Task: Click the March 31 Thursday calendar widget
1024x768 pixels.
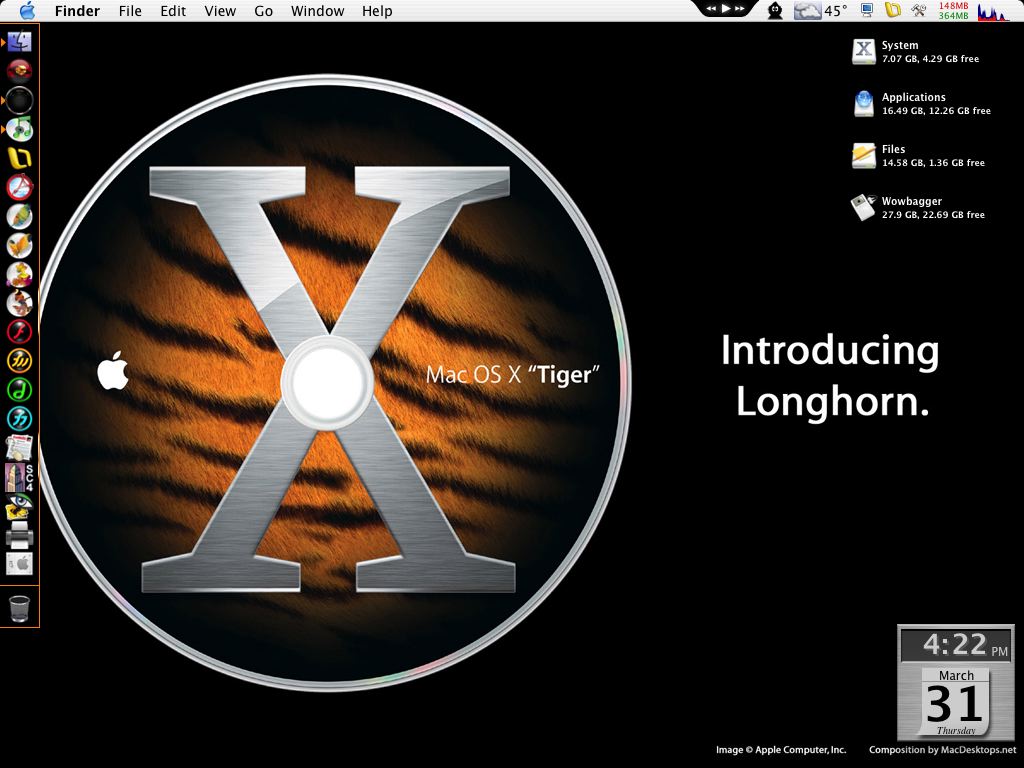Action: [x=955, y=701]
